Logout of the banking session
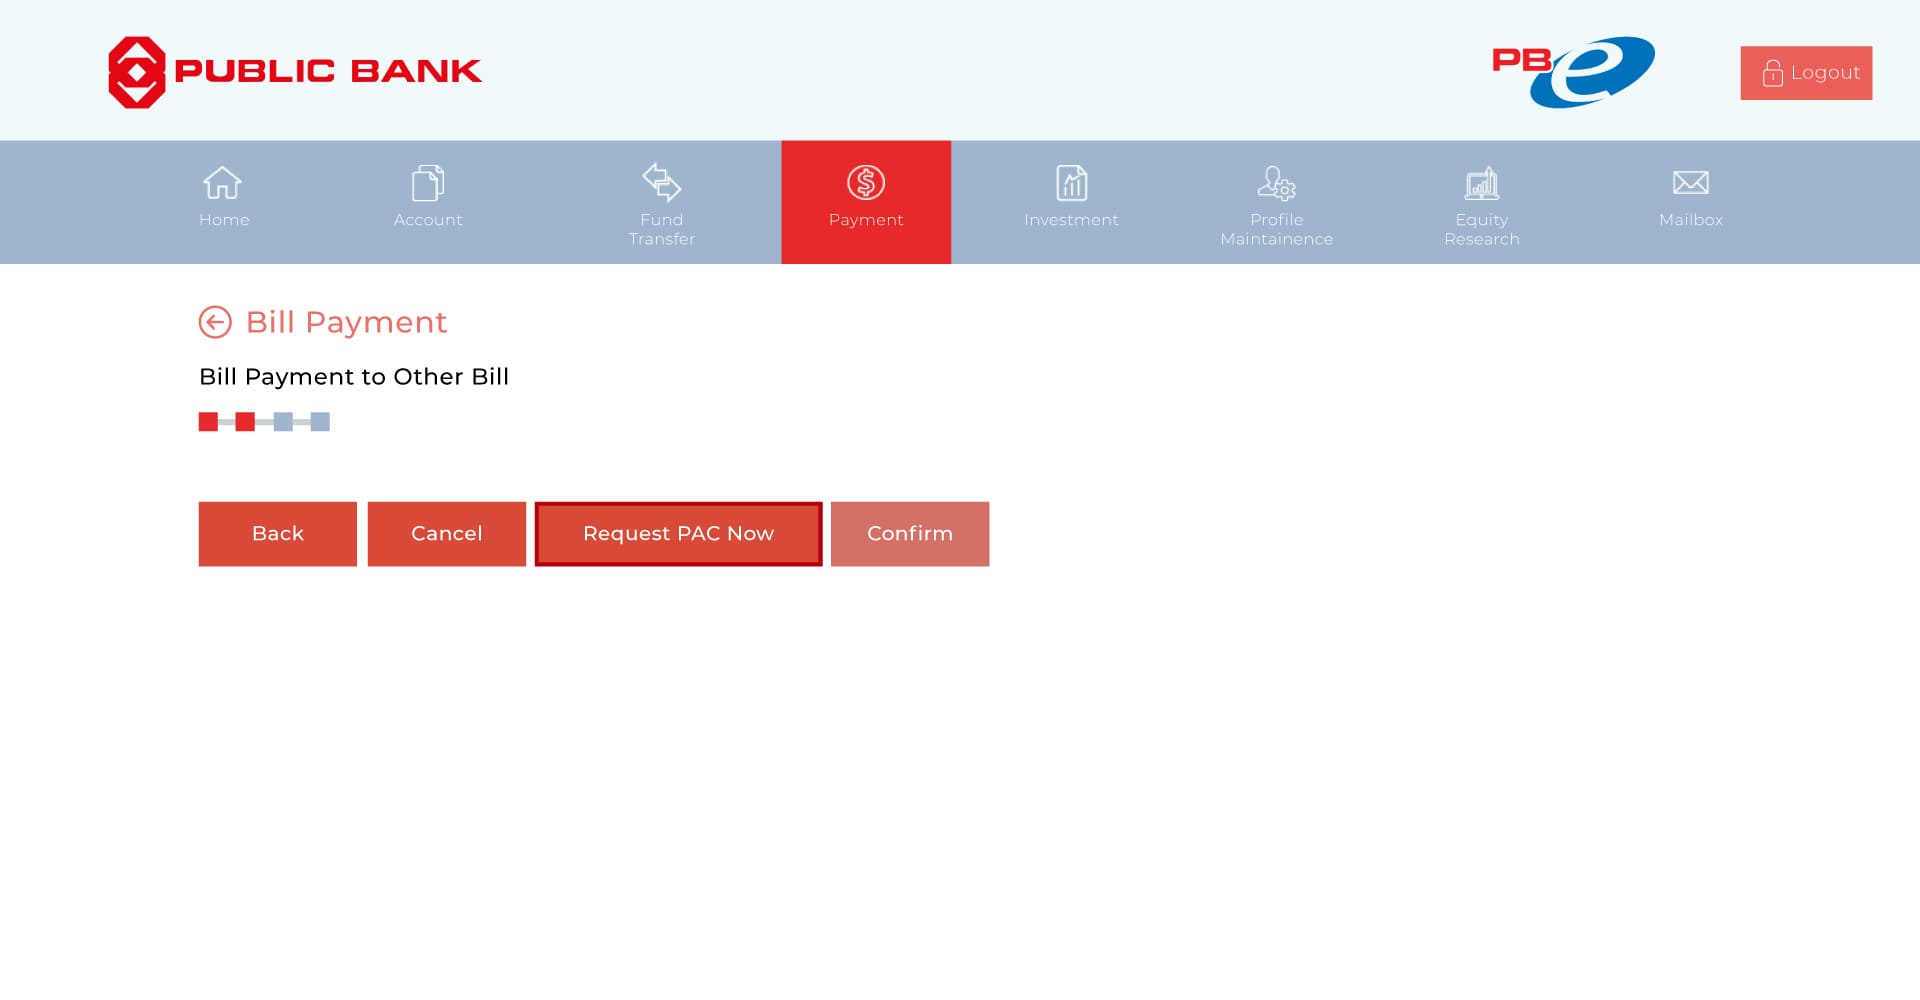The height and width of the screenshot is (1000, 1920). (1806, 72)
